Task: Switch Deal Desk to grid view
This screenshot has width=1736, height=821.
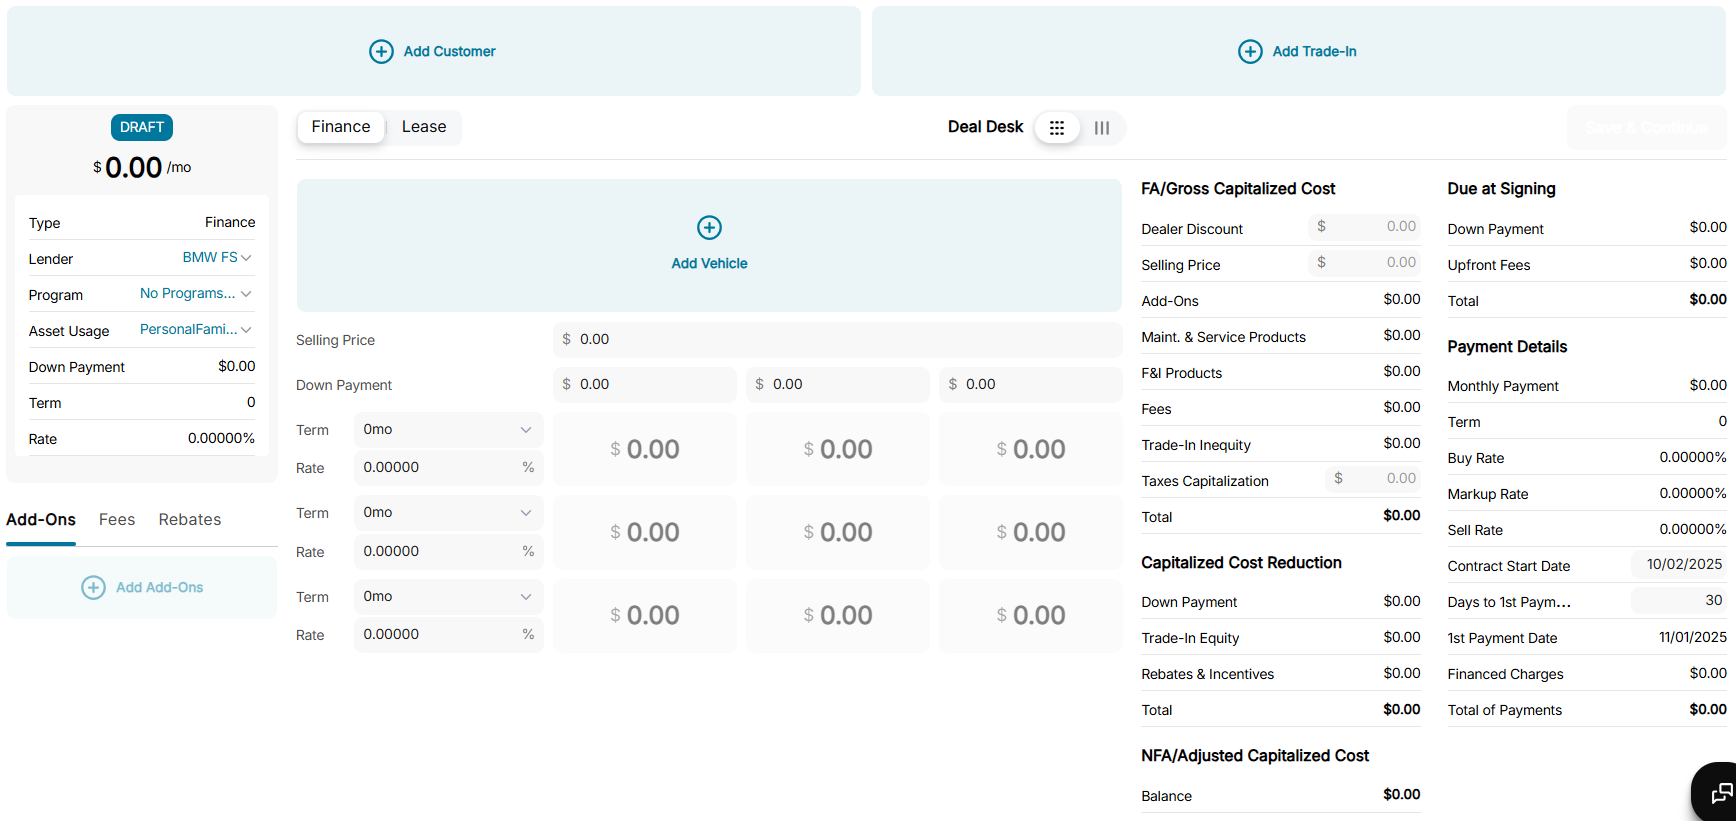Action: [1057, 128]
